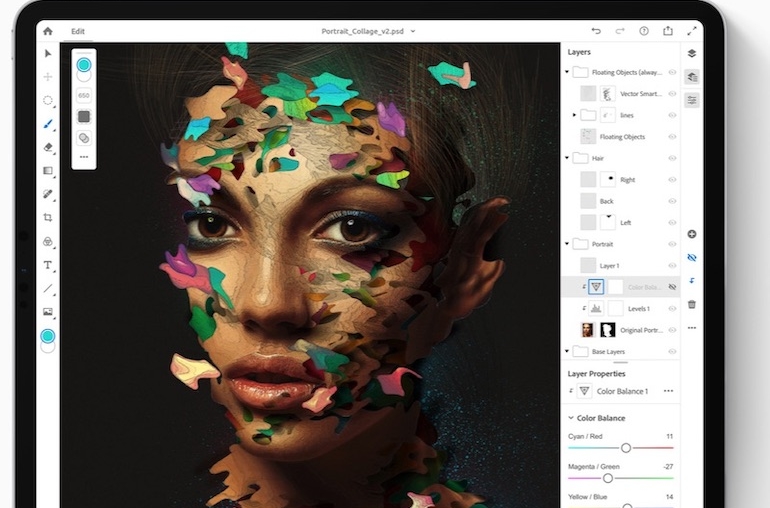770x508 pixels.
Task: Select the Type tool
Action: (x=48, y=265)
